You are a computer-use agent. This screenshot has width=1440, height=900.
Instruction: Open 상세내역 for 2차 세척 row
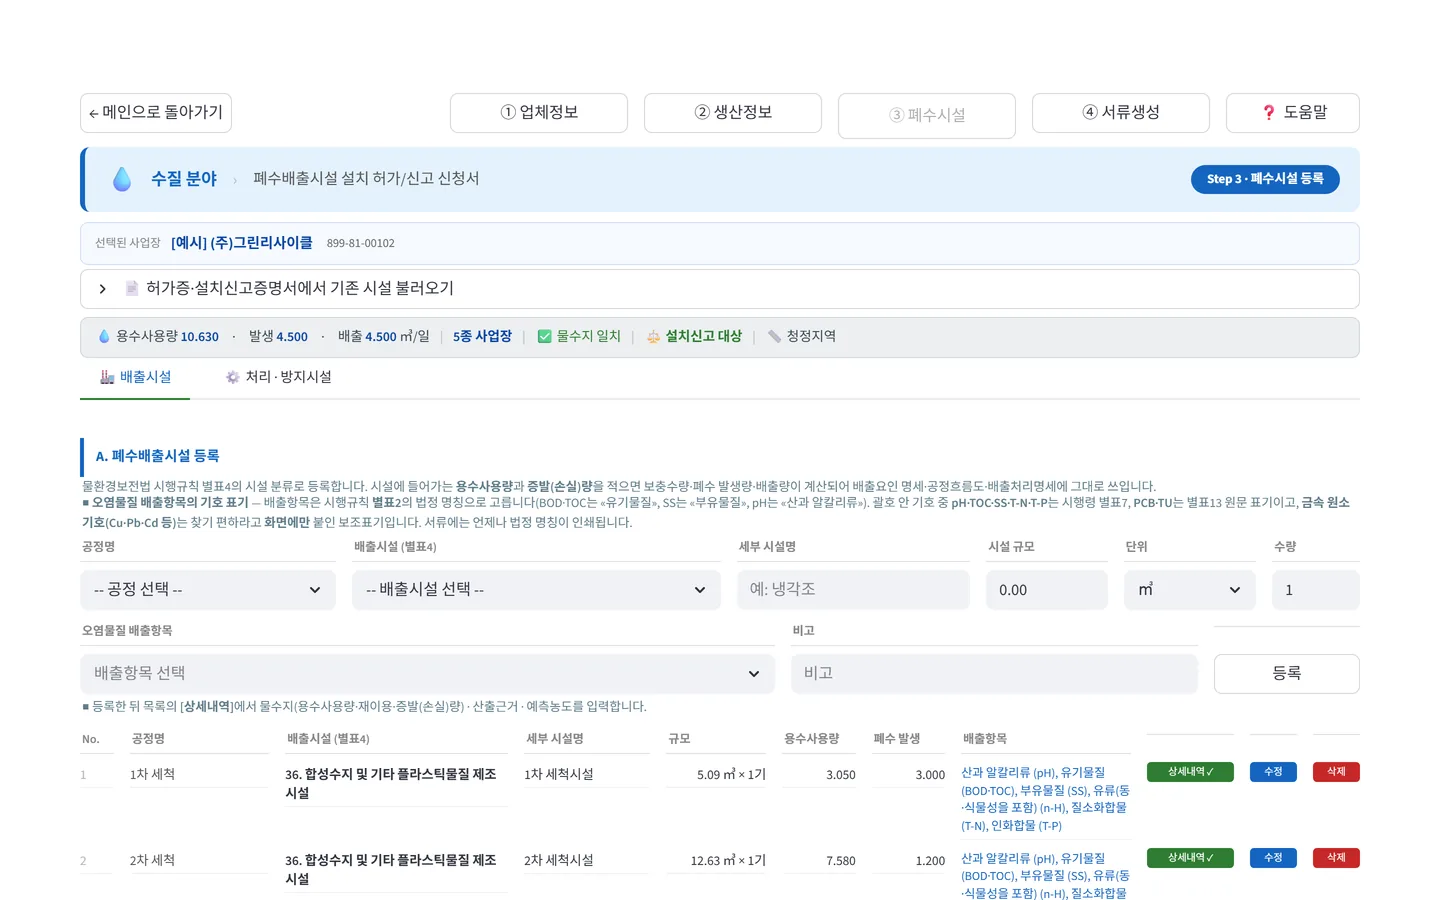click(1190, 858)
